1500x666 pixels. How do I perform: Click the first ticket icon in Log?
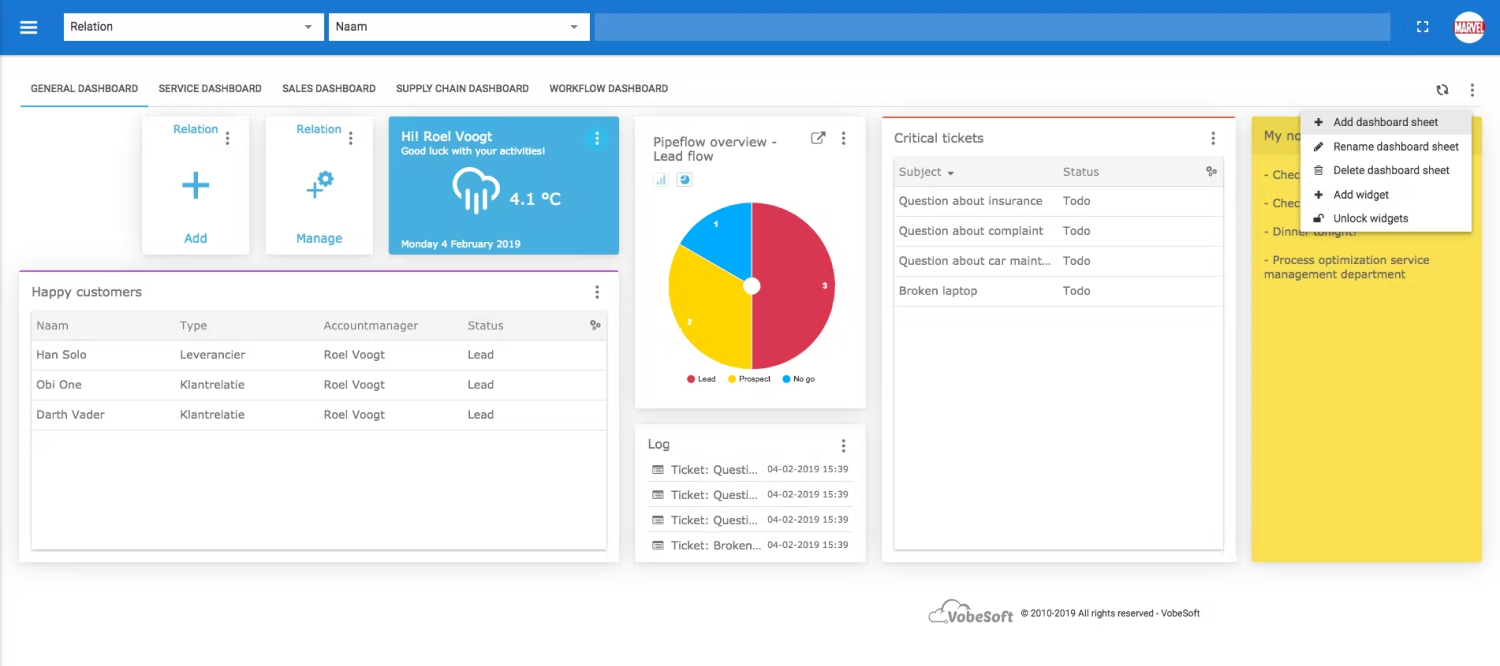point(658,469)
